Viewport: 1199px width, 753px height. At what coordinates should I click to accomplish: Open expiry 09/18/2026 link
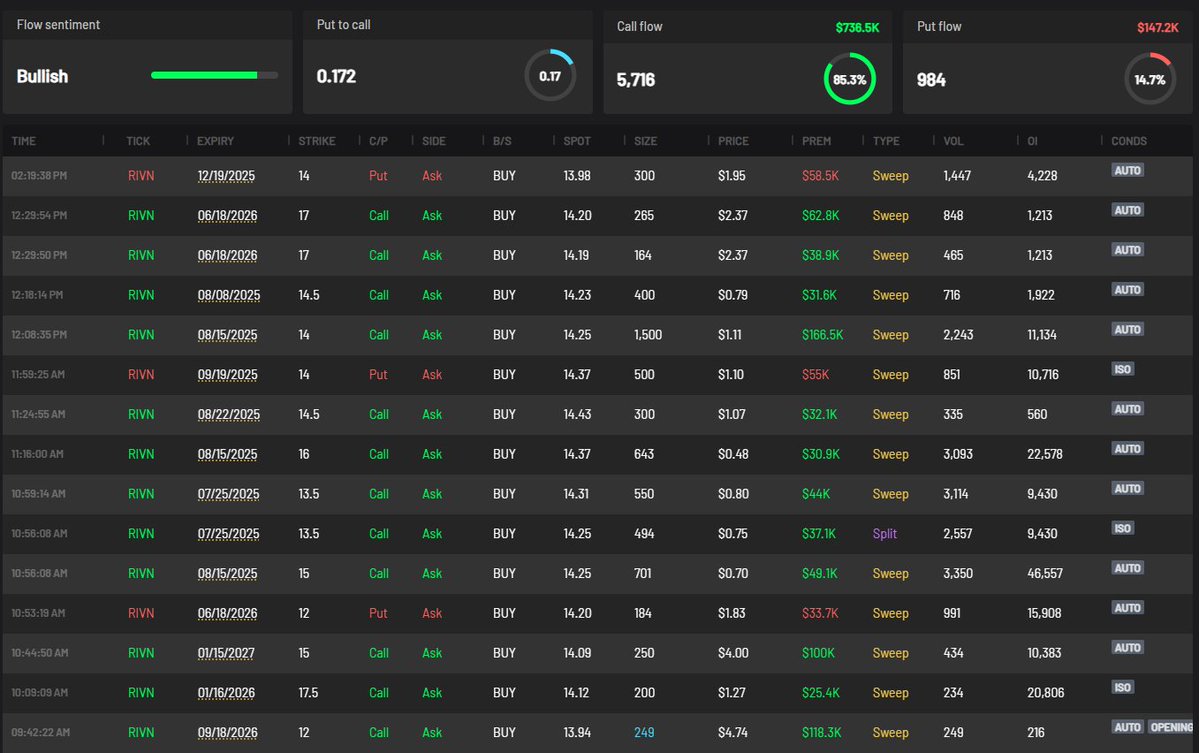tap(227, 732)
